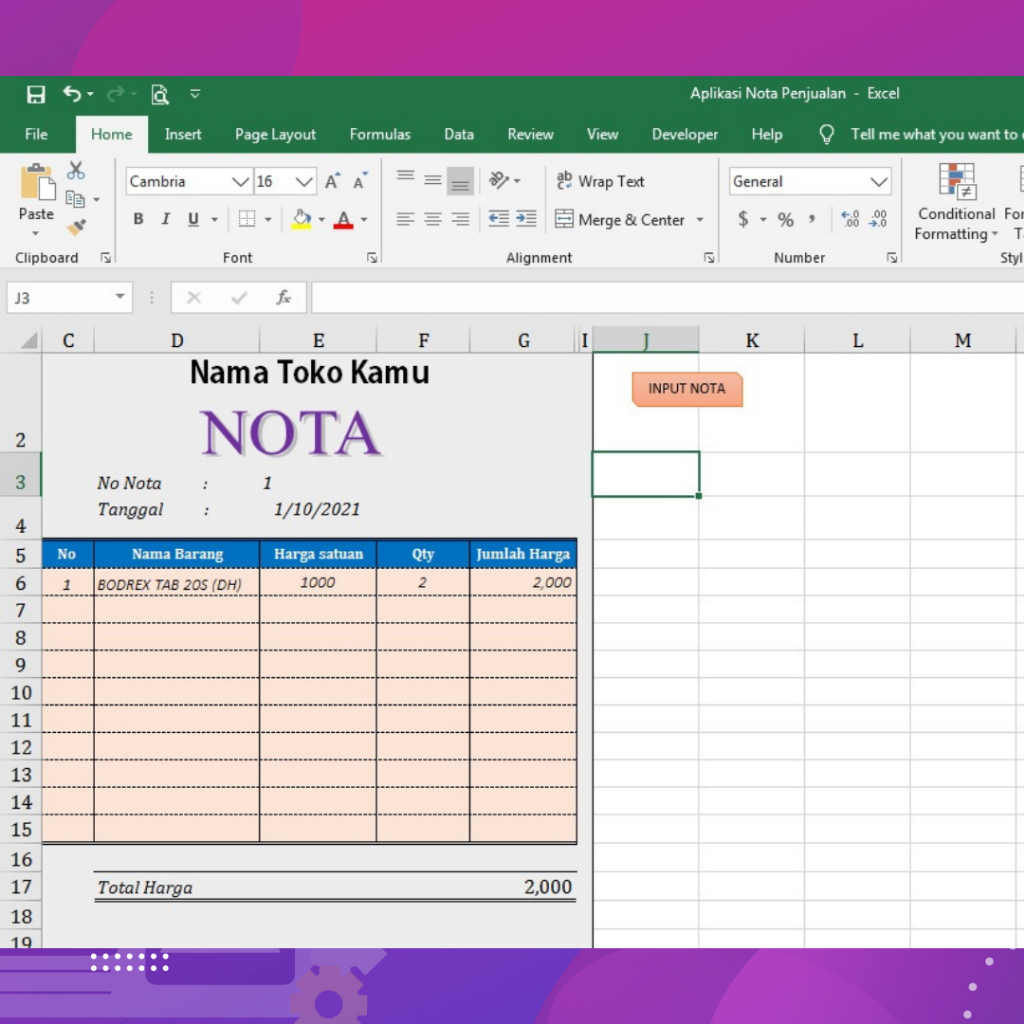Click the Undo arrow icon
The image size is (1024, 1024).
pos(72,94)
